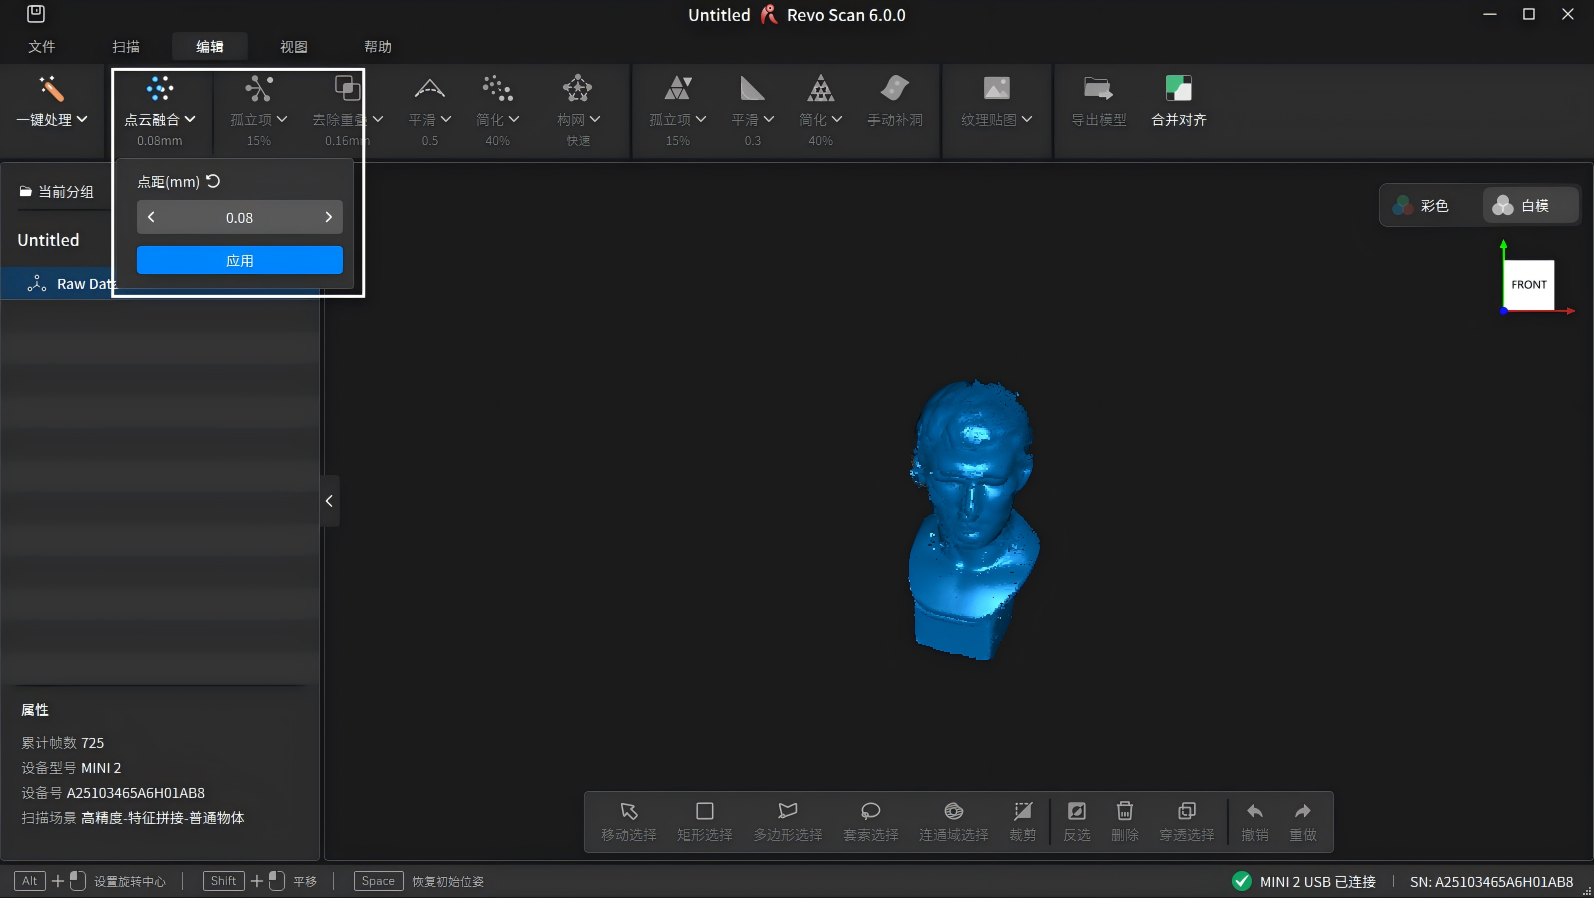Click the reset icon beside 点距(mm)
The width and height of the screenshot is (1594, 898).
point(213,181)
